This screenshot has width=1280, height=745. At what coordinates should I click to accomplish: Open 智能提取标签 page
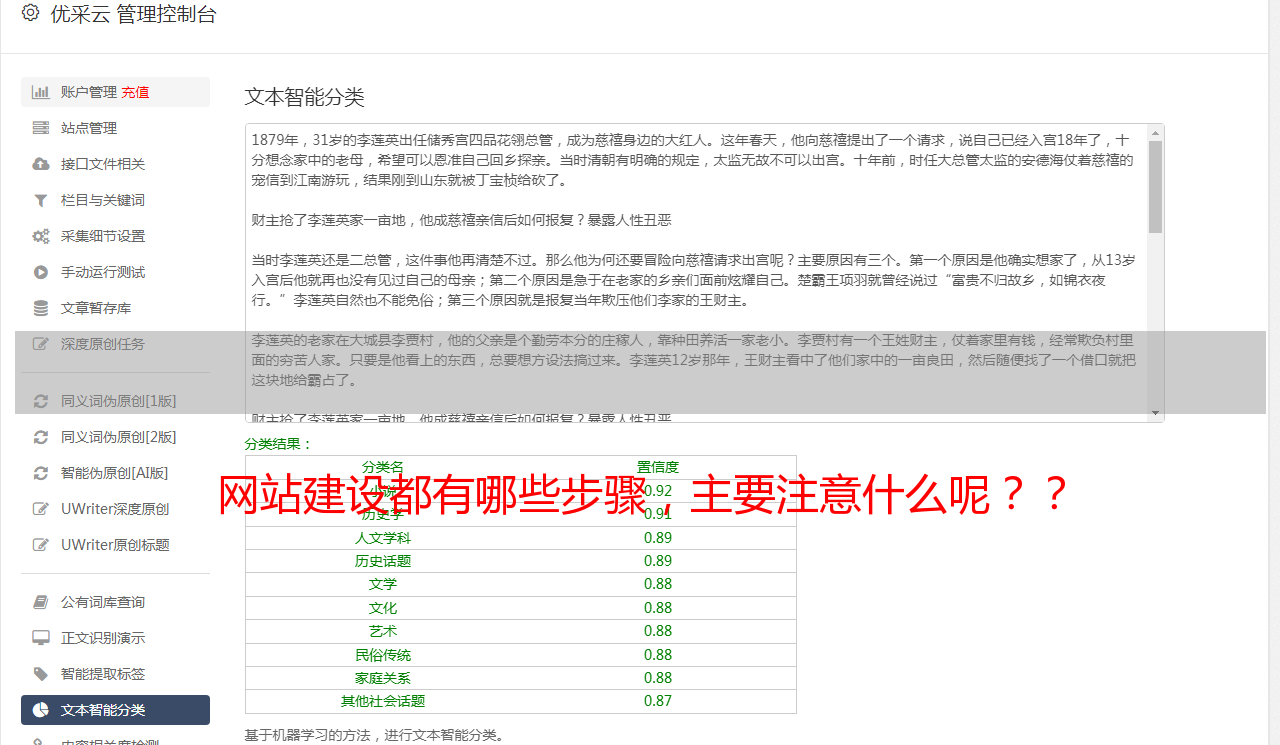click(x=115, y=674)
